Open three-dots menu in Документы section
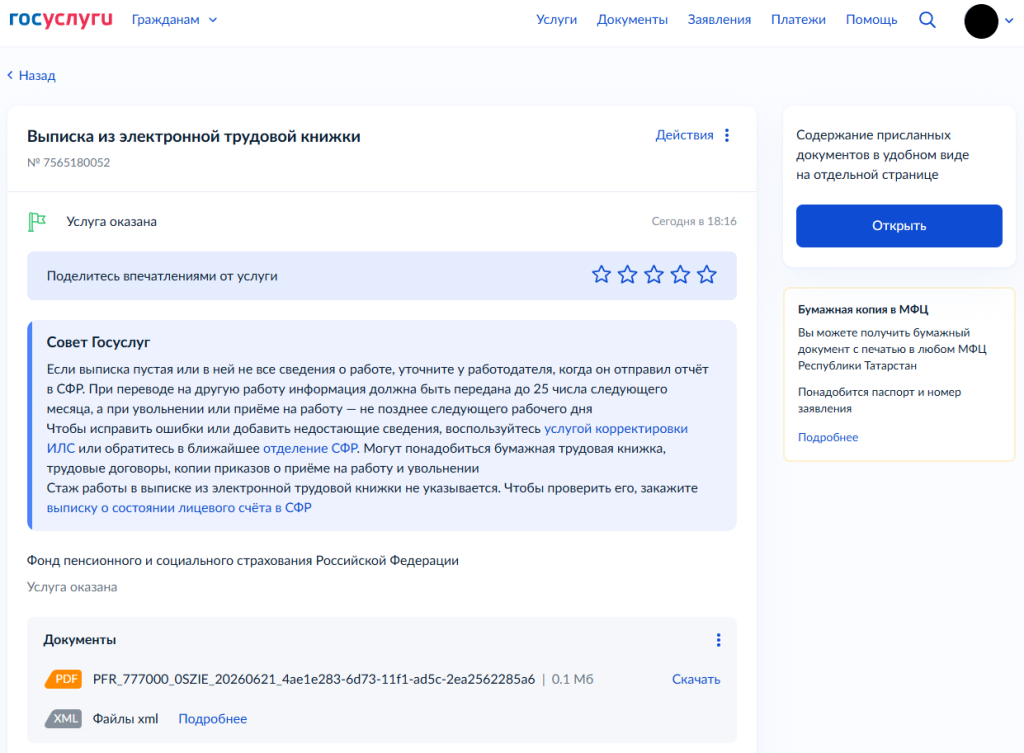Image resolution: width=1024 pixels, height=753 pixels. tap(718, 640)
